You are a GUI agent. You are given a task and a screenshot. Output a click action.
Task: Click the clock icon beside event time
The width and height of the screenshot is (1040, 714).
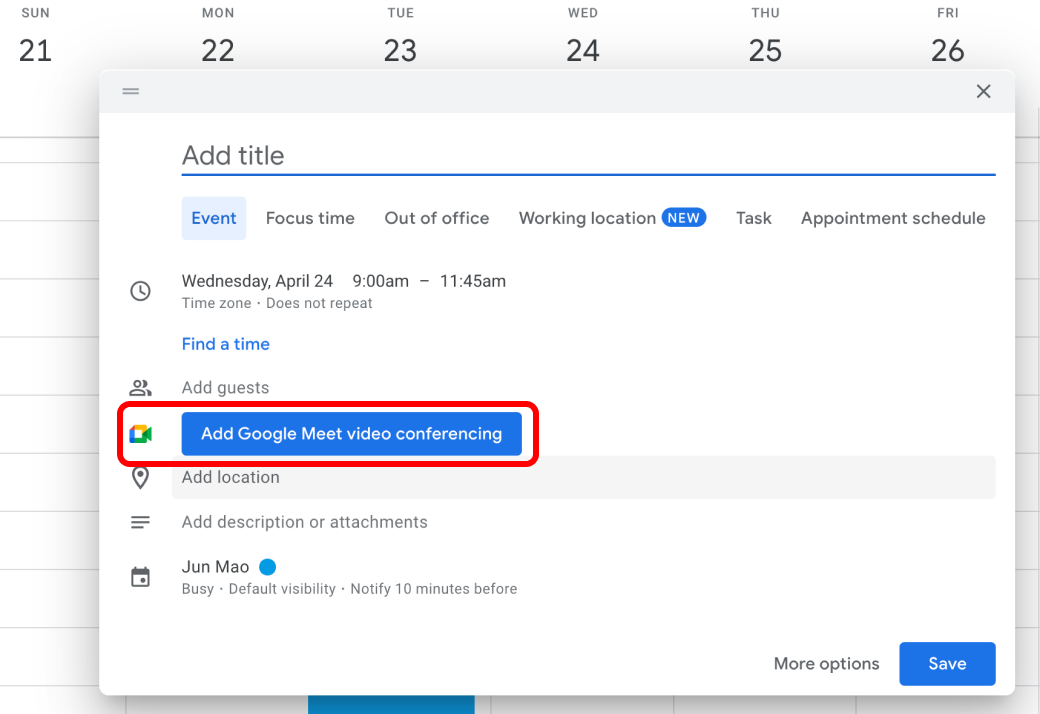(x=140, y=291)
